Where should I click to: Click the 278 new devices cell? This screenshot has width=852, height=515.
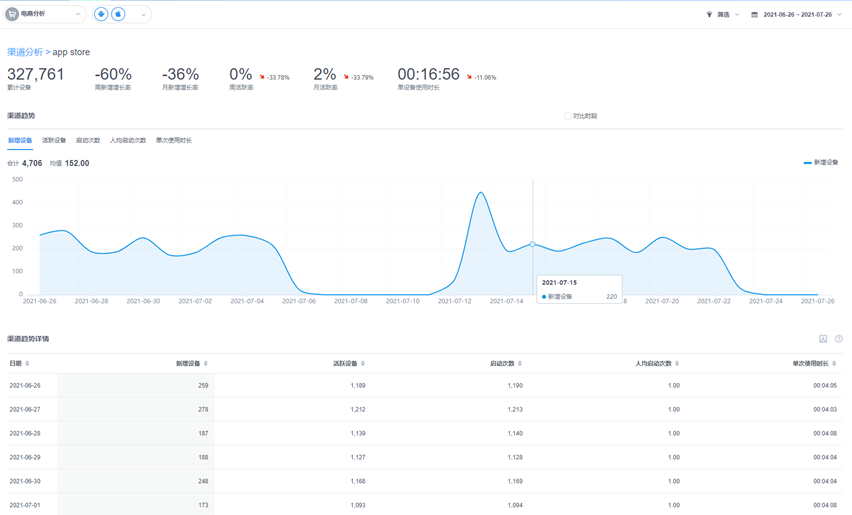coord(203,409)
